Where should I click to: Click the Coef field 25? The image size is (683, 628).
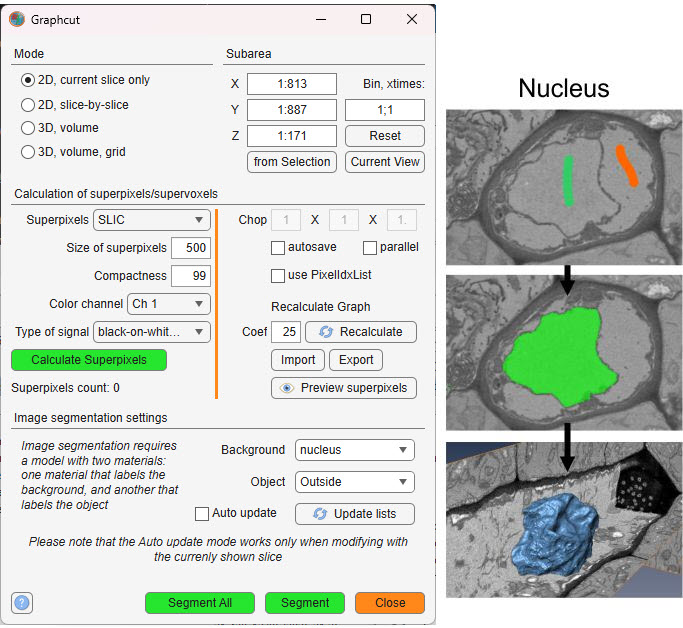click(286, 332)
